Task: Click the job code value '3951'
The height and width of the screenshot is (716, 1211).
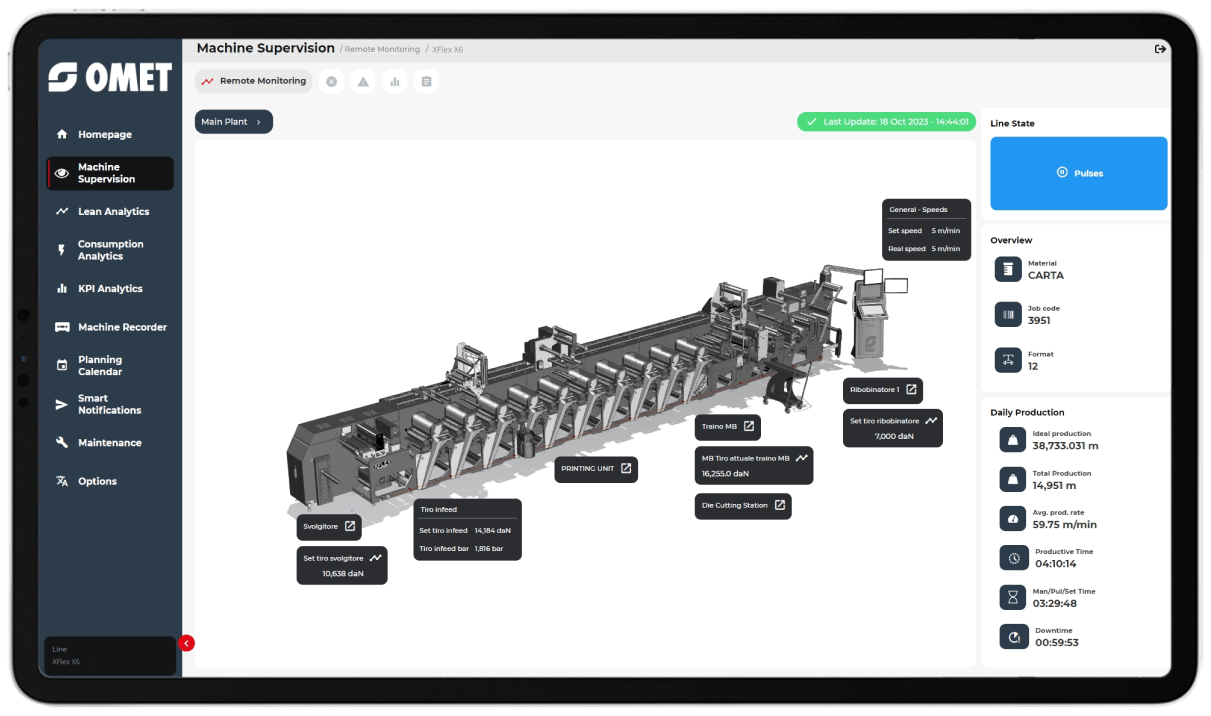Action: coord(1039,321)
